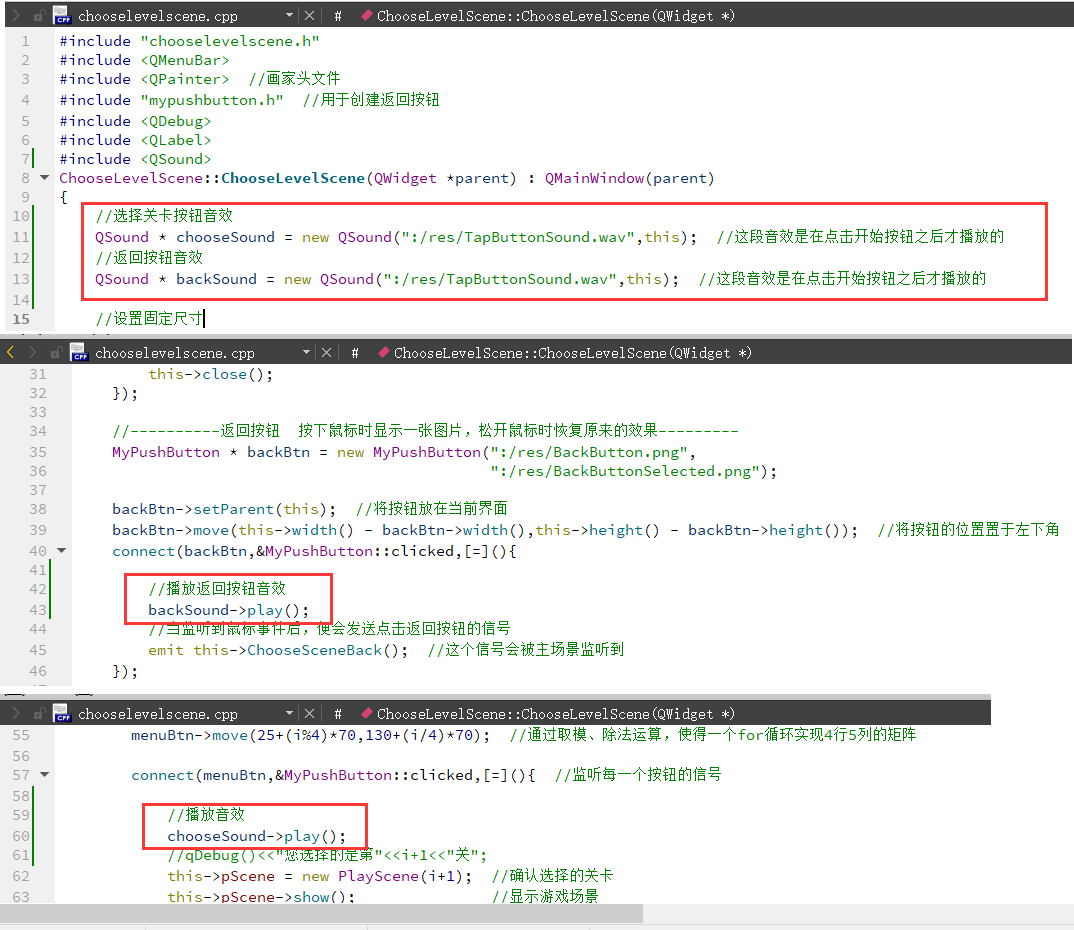Image resolution: width=1074 pixels, height=930 pixels.
Task: Click the cpp file icon in the pane starting at line 31
Action: (x=79, y=352)
